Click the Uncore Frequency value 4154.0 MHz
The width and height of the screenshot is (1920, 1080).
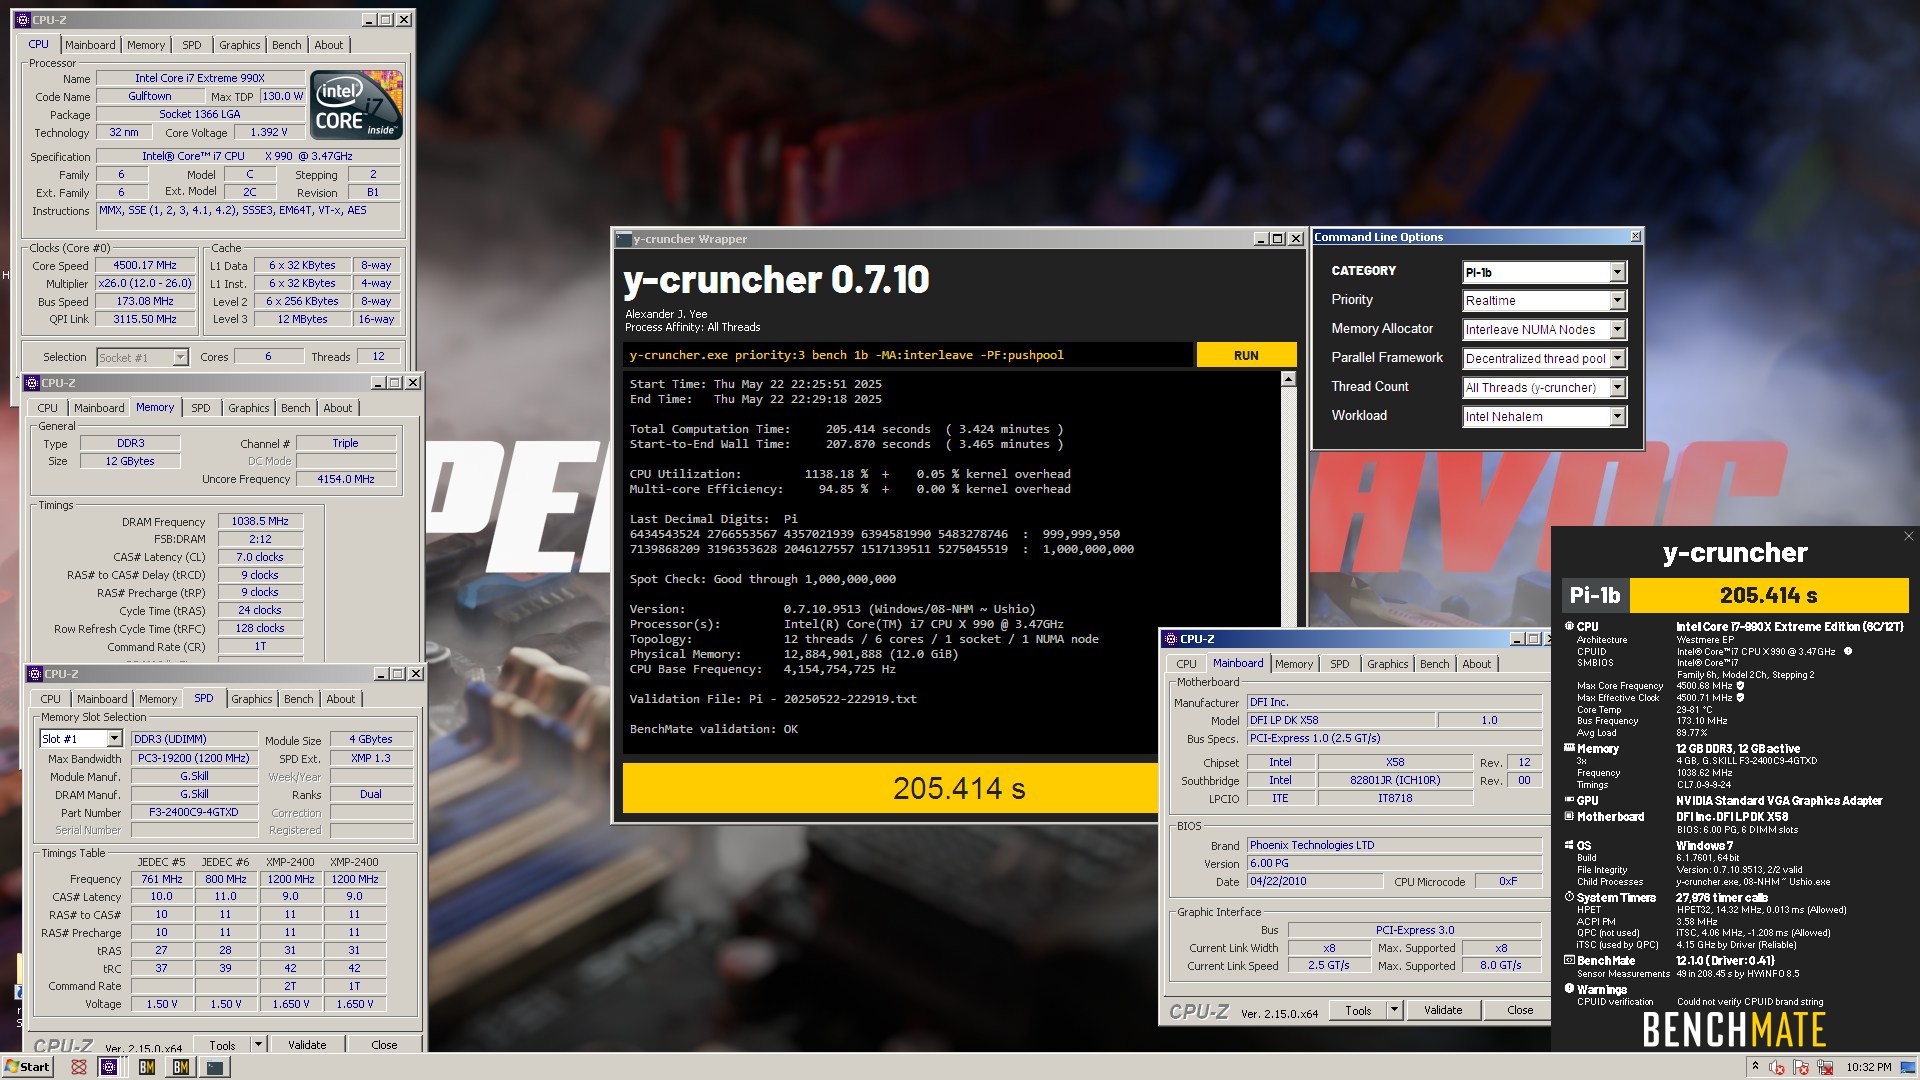click(x=346, y=479)
